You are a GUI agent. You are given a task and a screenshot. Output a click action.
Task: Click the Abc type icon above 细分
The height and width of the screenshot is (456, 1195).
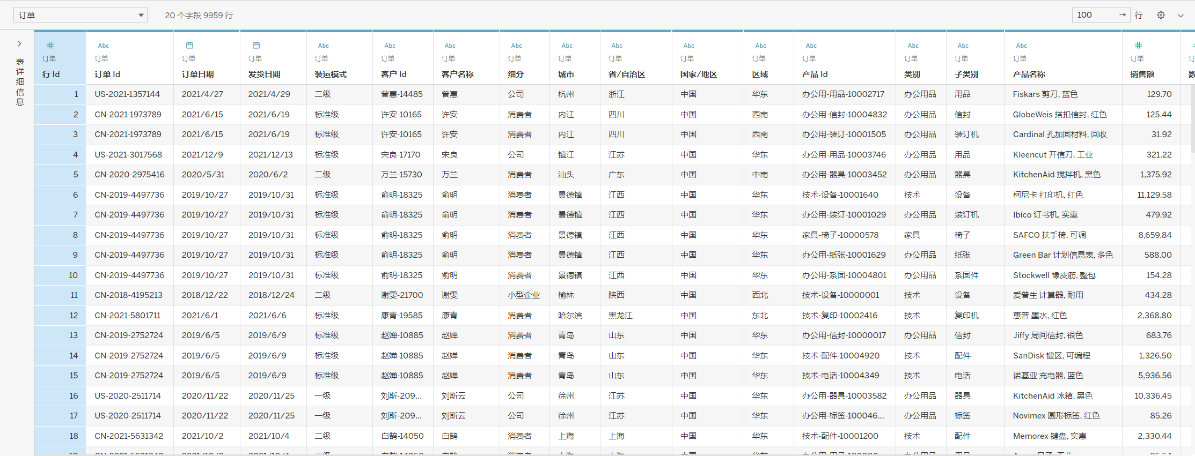tap(517, 46)
